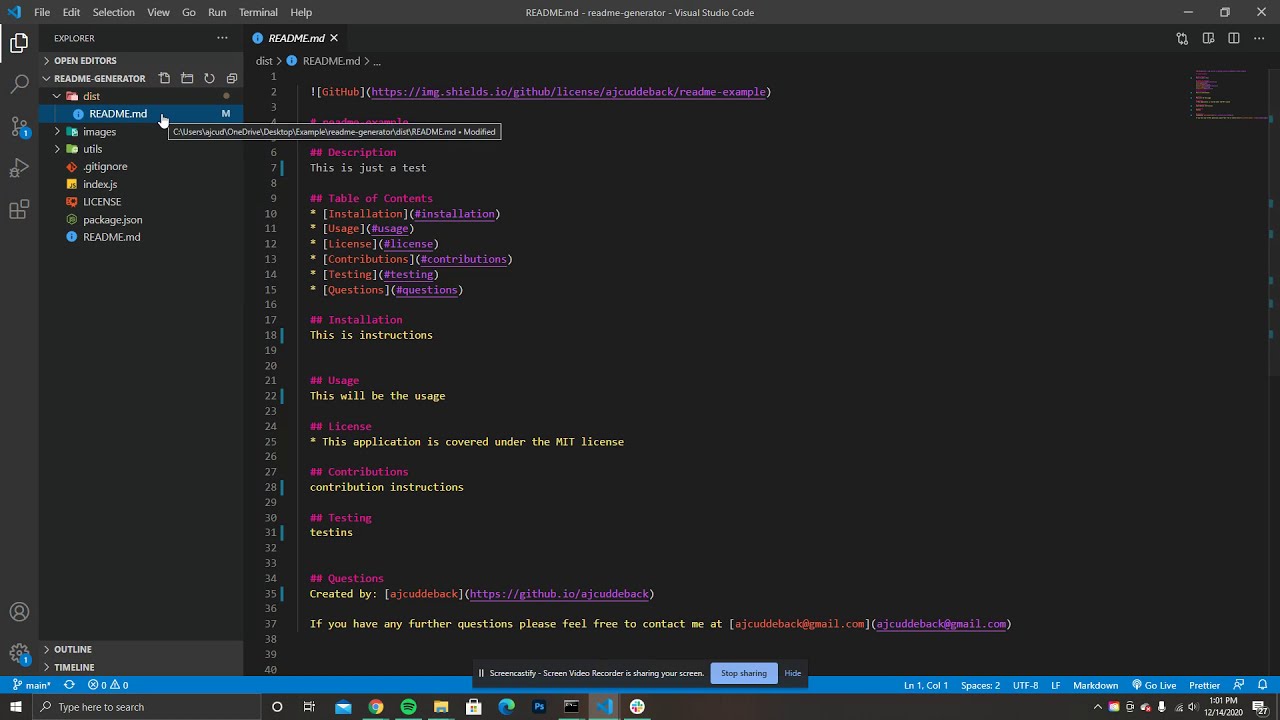Open package.json in explorer
1280x720 pixels.
[x=112, y=220]
